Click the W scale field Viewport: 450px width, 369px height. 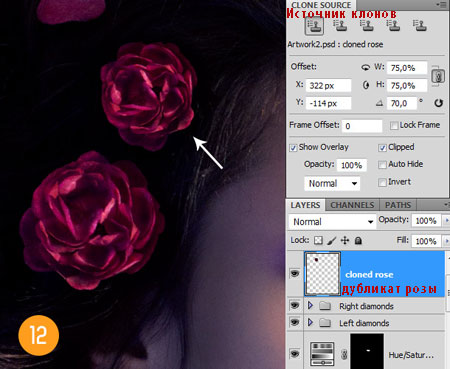(x=407, y=68)
